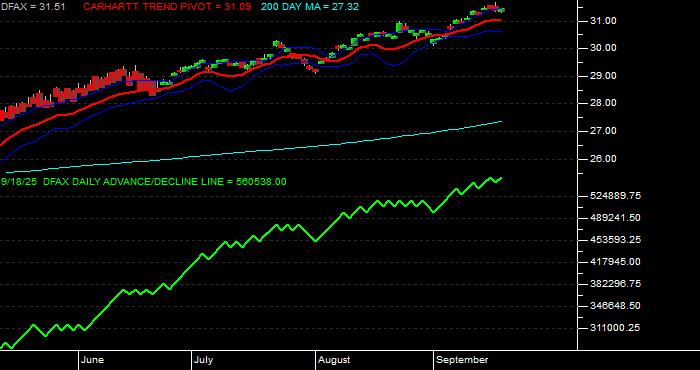700x370 pixels.
Task: Click the 30.00 price axis value
Action: [x=604, y=48]
